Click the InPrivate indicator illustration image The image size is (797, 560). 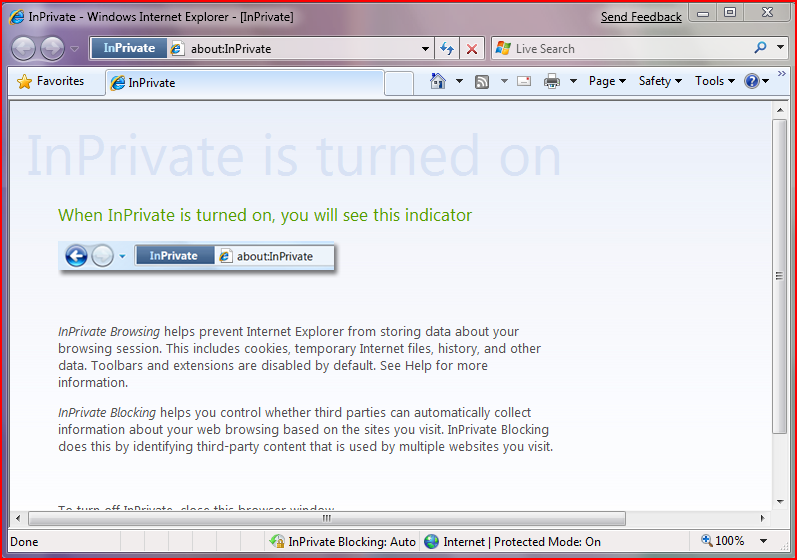click(197, 258)
